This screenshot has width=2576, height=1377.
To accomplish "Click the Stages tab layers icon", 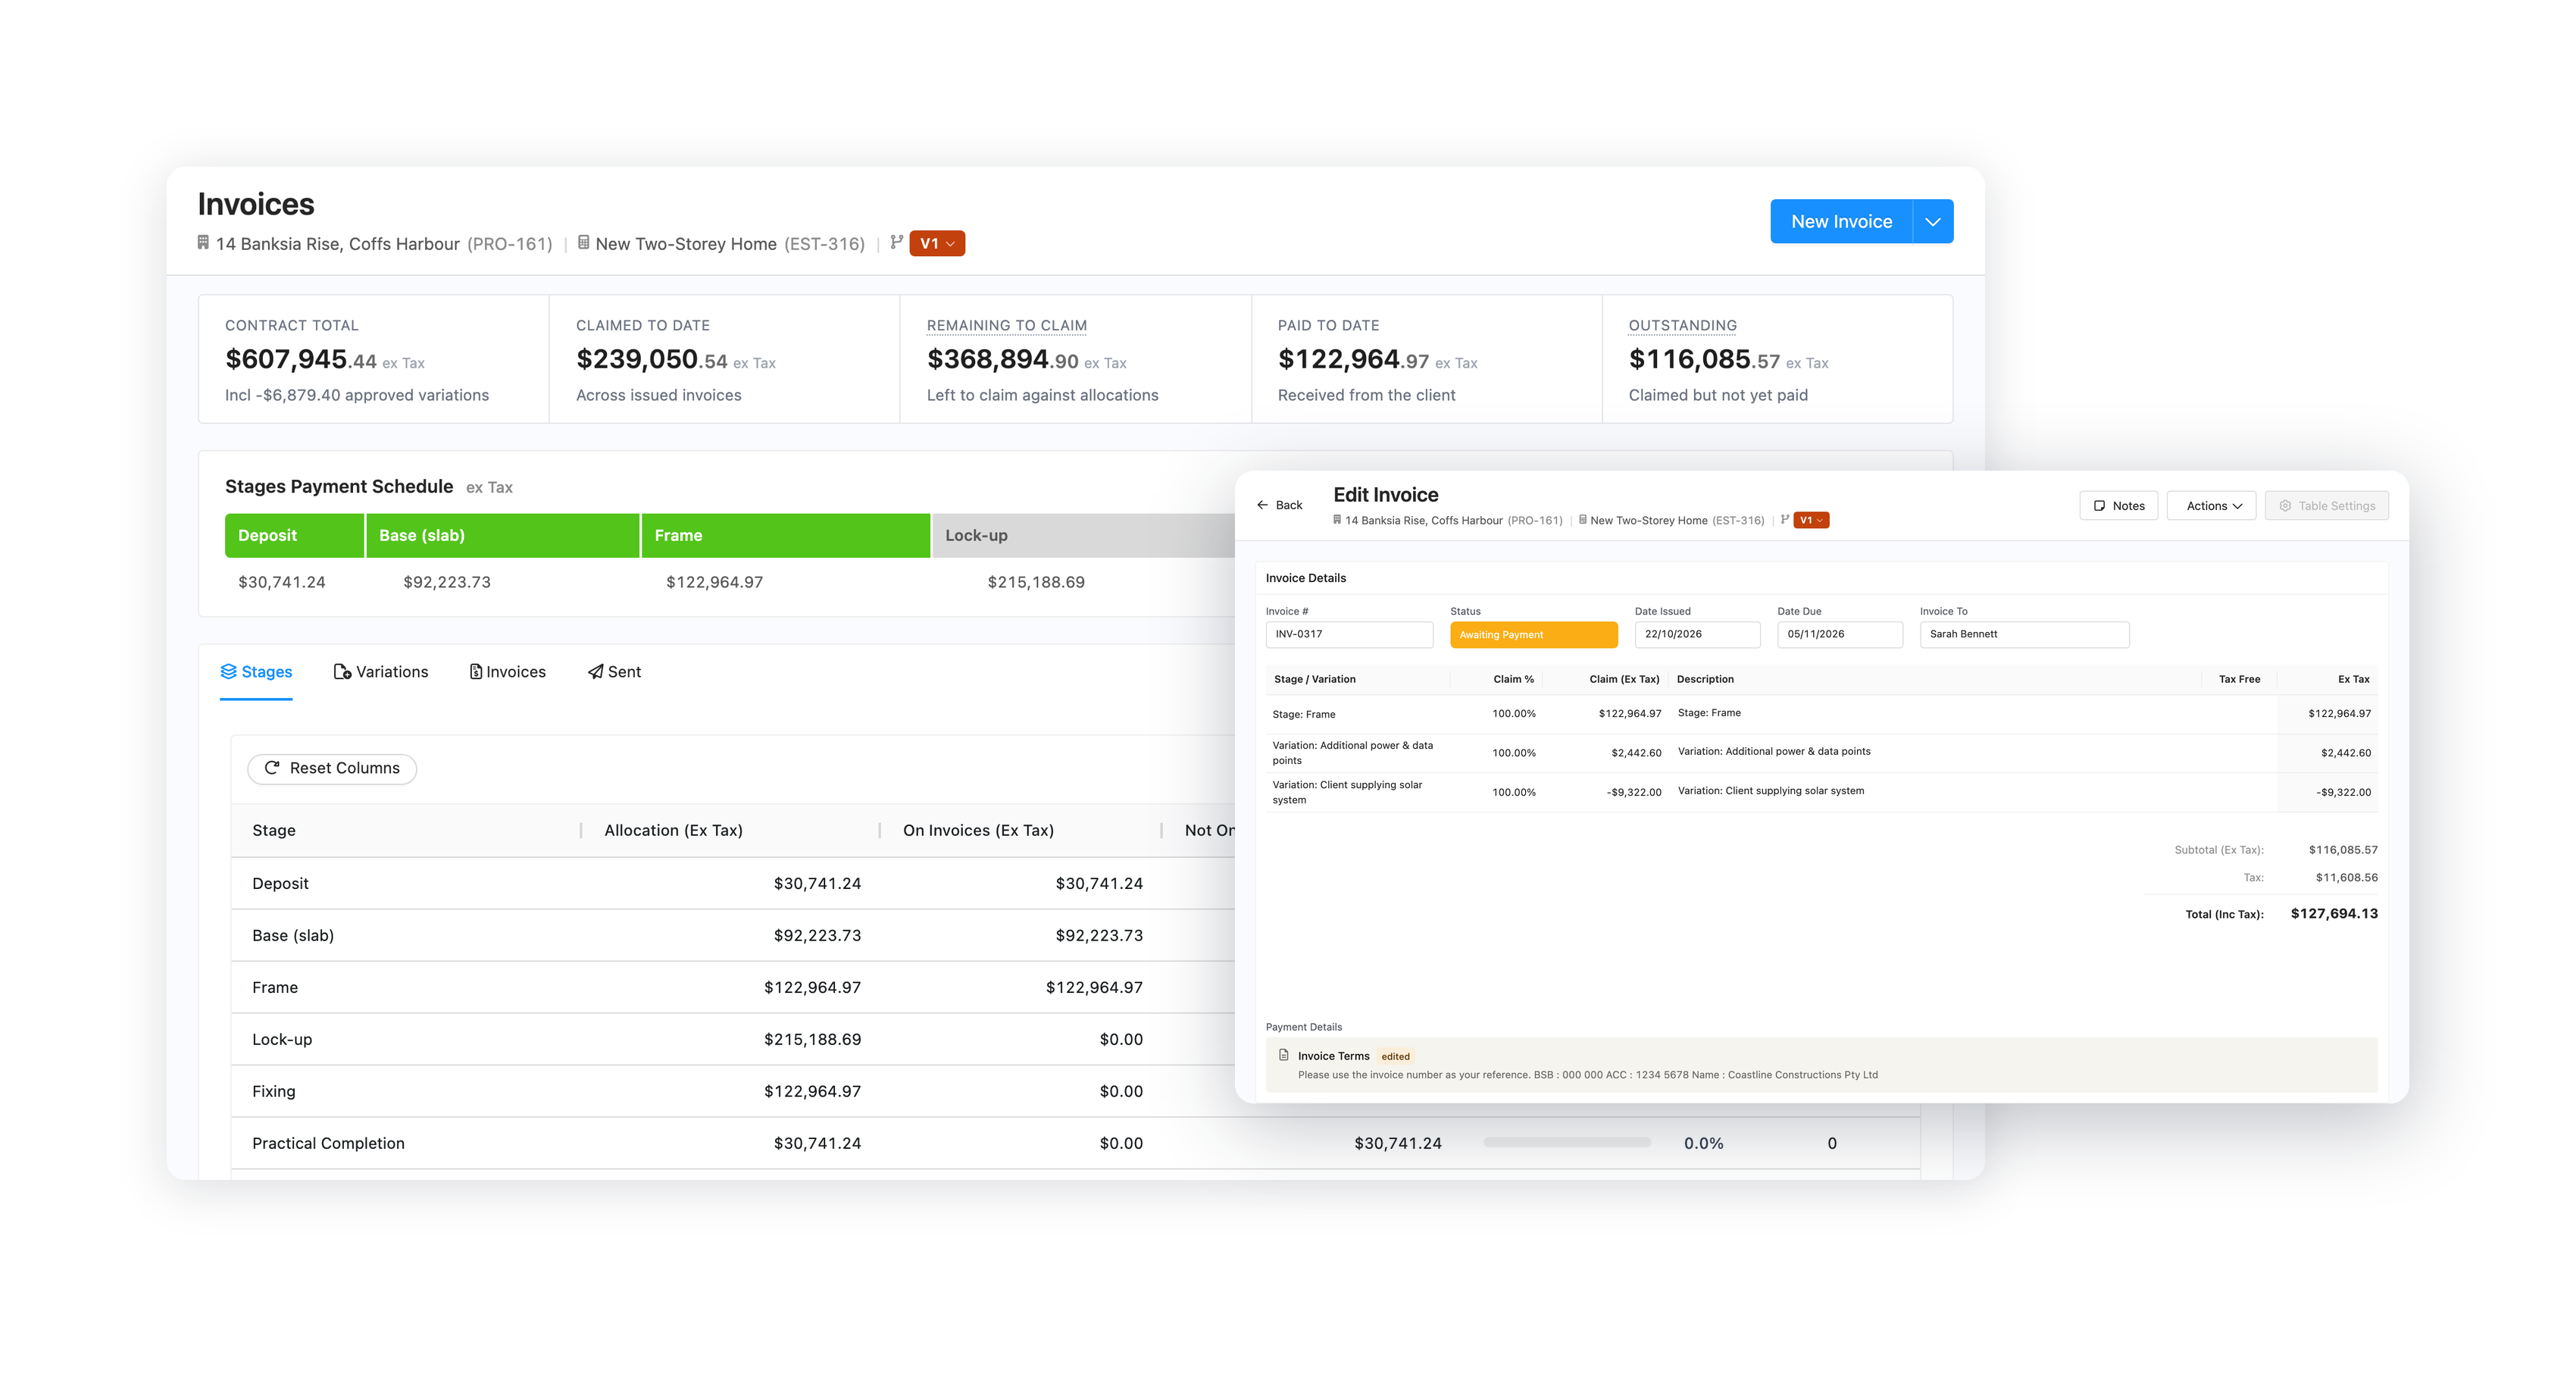I will pos(228,672).
